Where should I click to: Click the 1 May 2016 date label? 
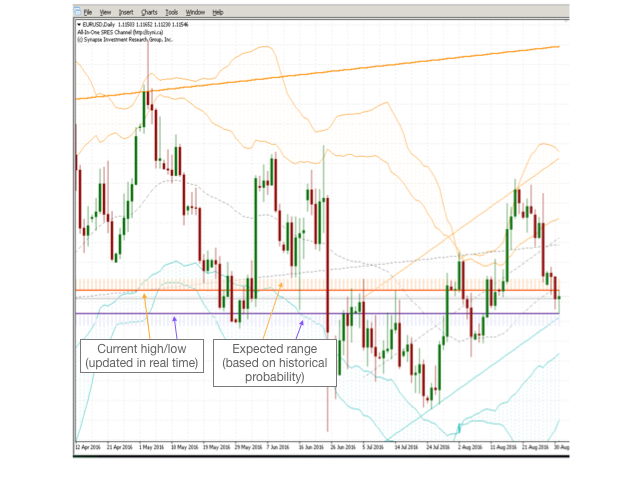[151, 447]
